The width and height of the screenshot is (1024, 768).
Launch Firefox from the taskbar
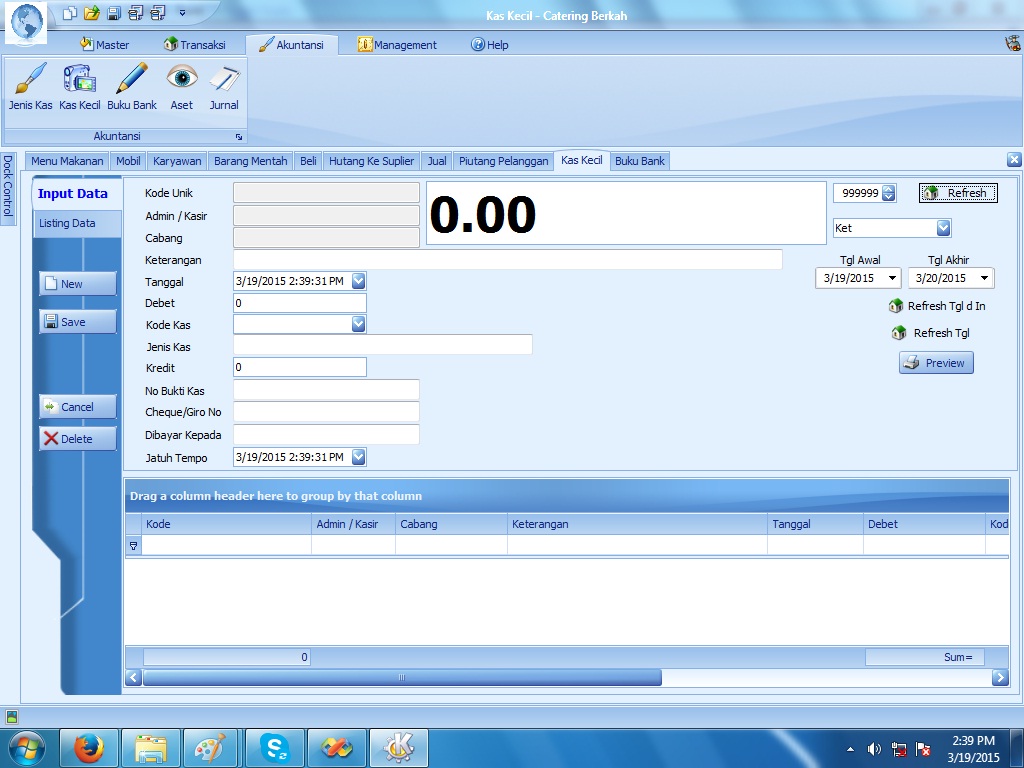point(89,747)
